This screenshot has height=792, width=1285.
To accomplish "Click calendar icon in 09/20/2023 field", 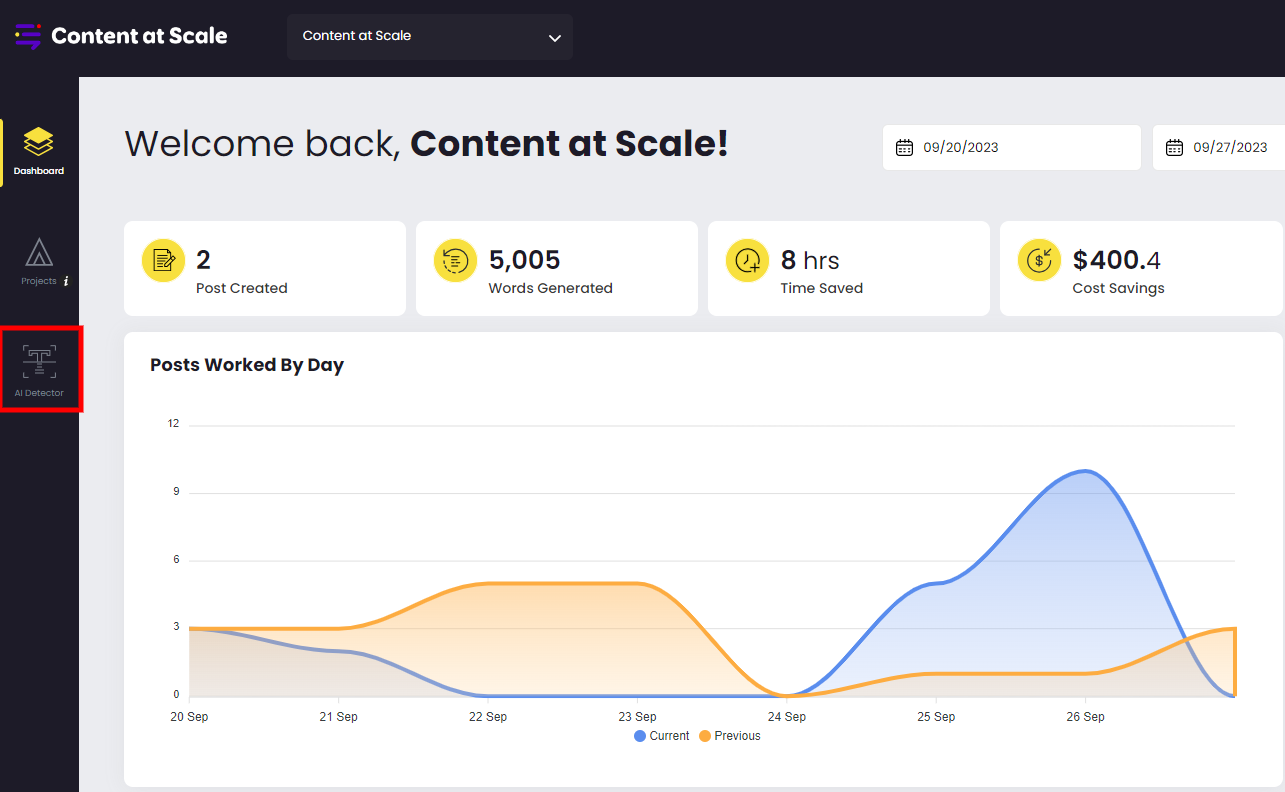I will tap(904, 148).
